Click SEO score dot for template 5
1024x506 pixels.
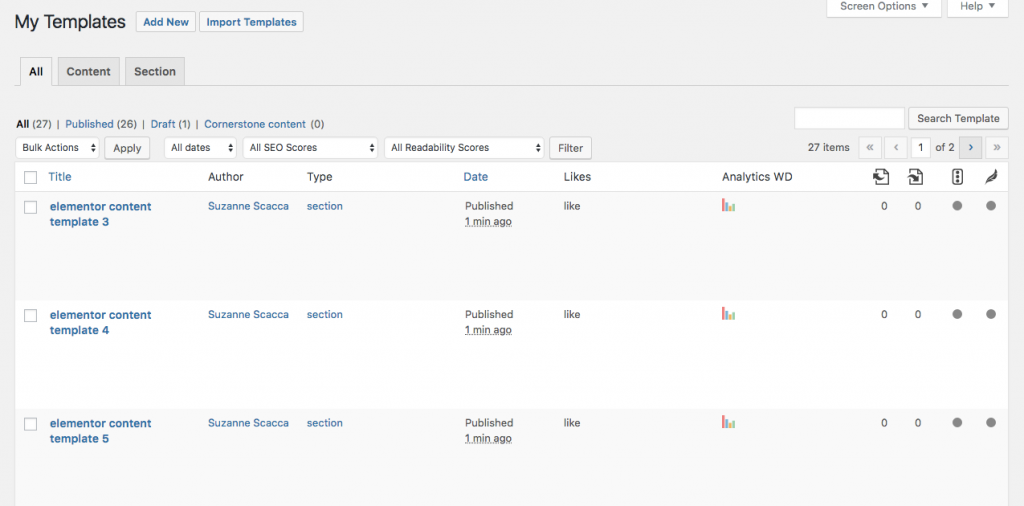click(x=957, y=423)
